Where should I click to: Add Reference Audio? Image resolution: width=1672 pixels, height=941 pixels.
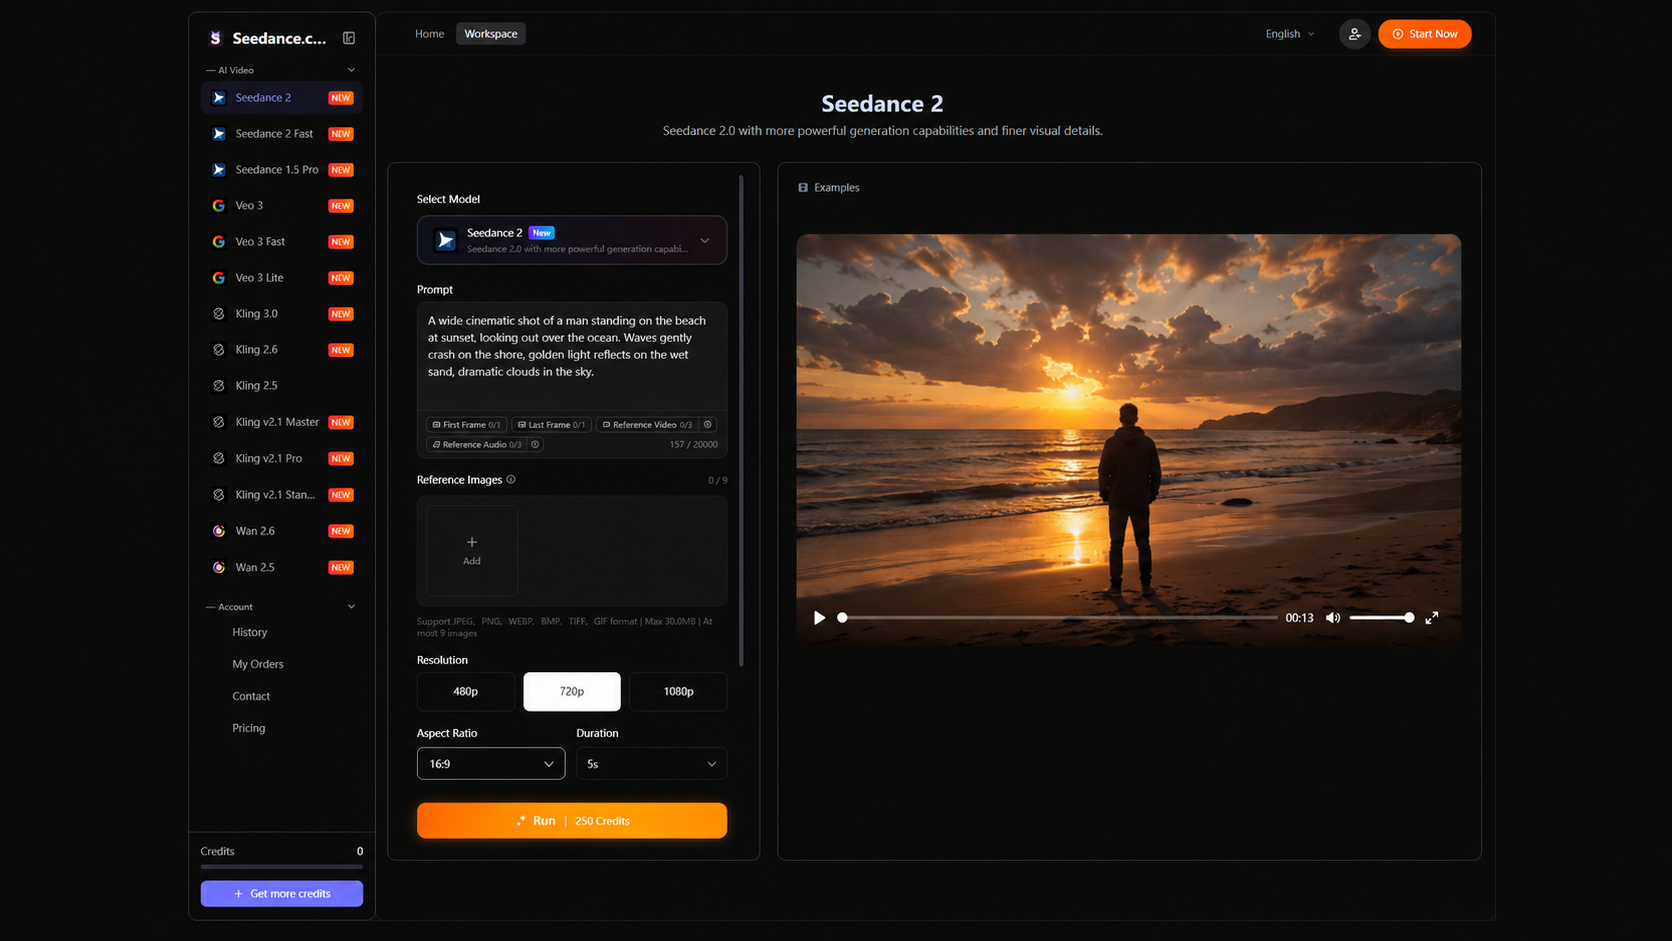[476, 444]
